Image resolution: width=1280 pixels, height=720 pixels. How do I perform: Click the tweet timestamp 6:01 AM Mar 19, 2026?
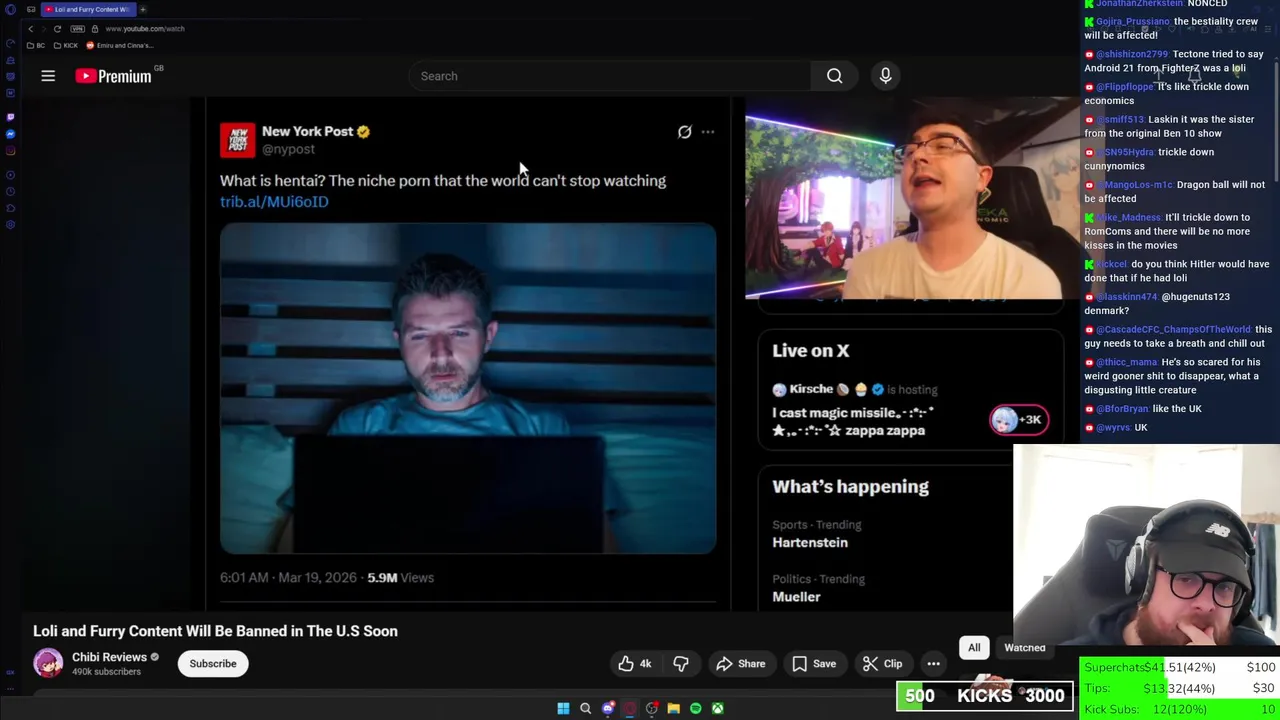coord(288,578)
